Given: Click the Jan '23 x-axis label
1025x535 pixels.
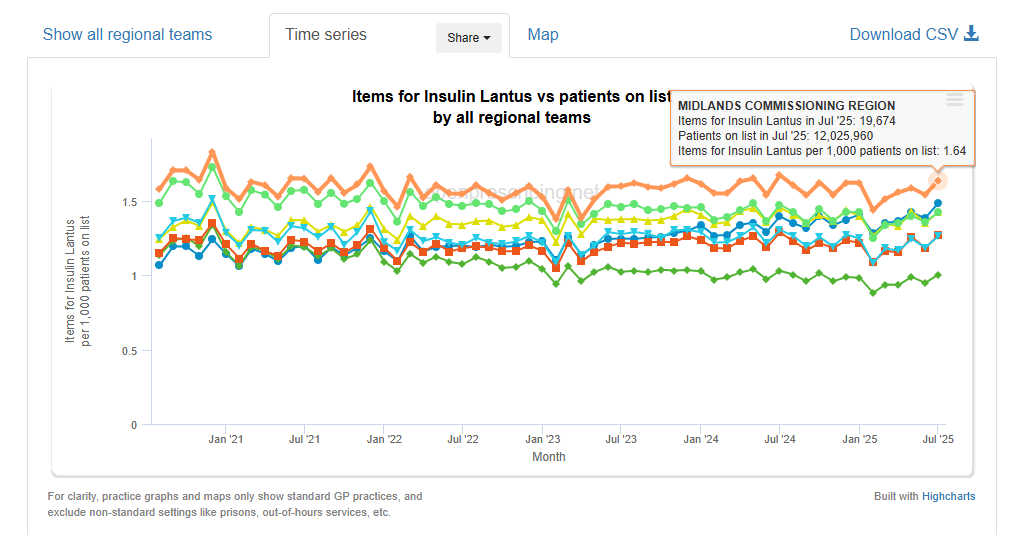Looking at the screenshot, I should [x=542, y=439].
